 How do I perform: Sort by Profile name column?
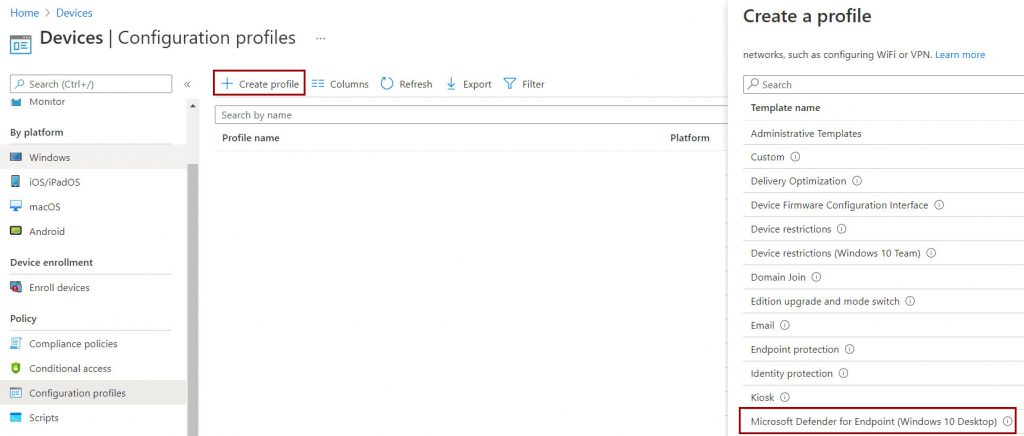click(x=251, y=138)
